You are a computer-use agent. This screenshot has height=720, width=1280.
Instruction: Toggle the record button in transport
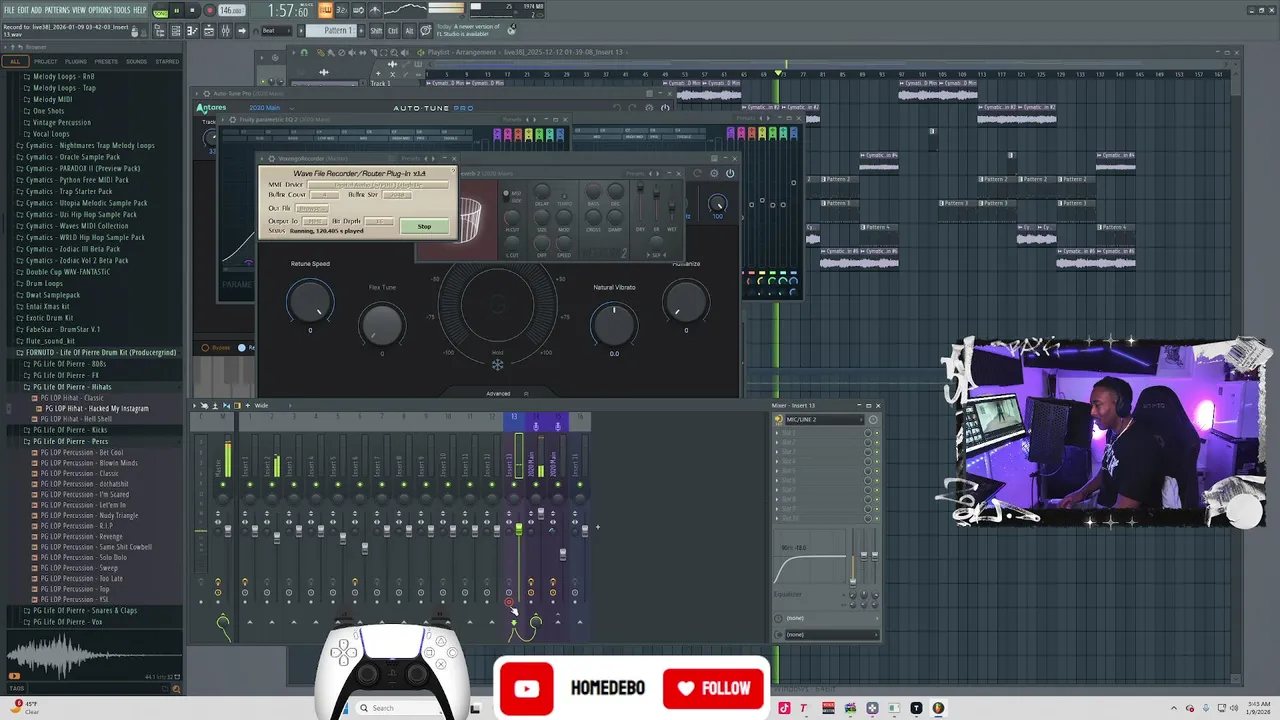click(209, 11)
